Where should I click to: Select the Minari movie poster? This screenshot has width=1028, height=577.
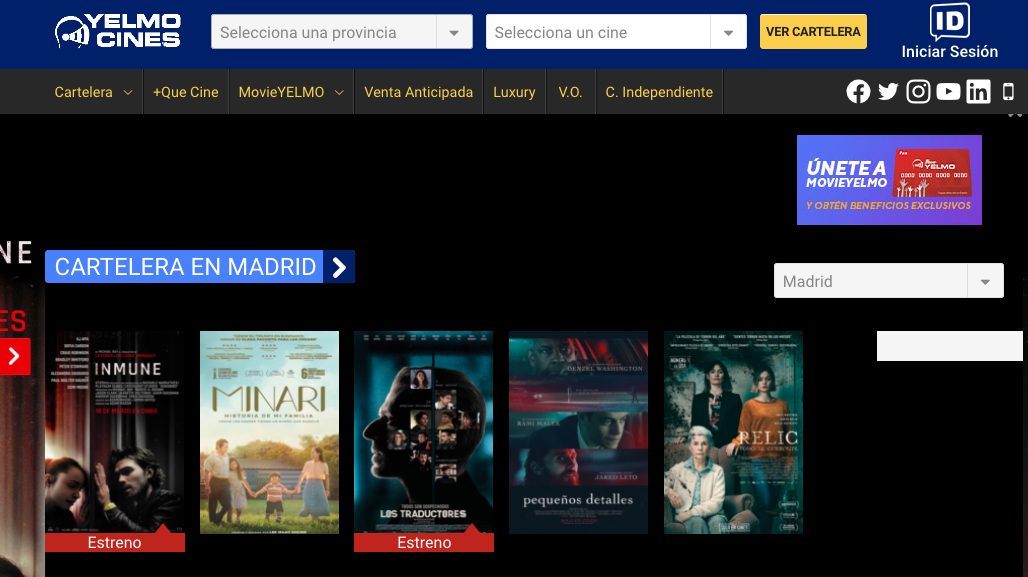269,433
